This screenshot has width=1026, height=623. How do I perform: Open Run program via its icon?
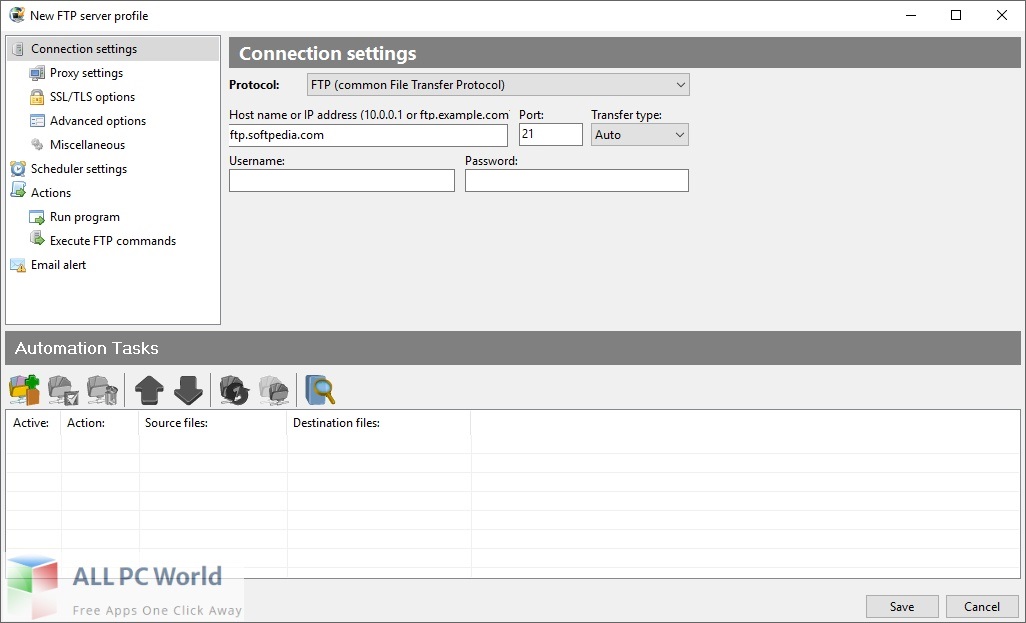37,217
